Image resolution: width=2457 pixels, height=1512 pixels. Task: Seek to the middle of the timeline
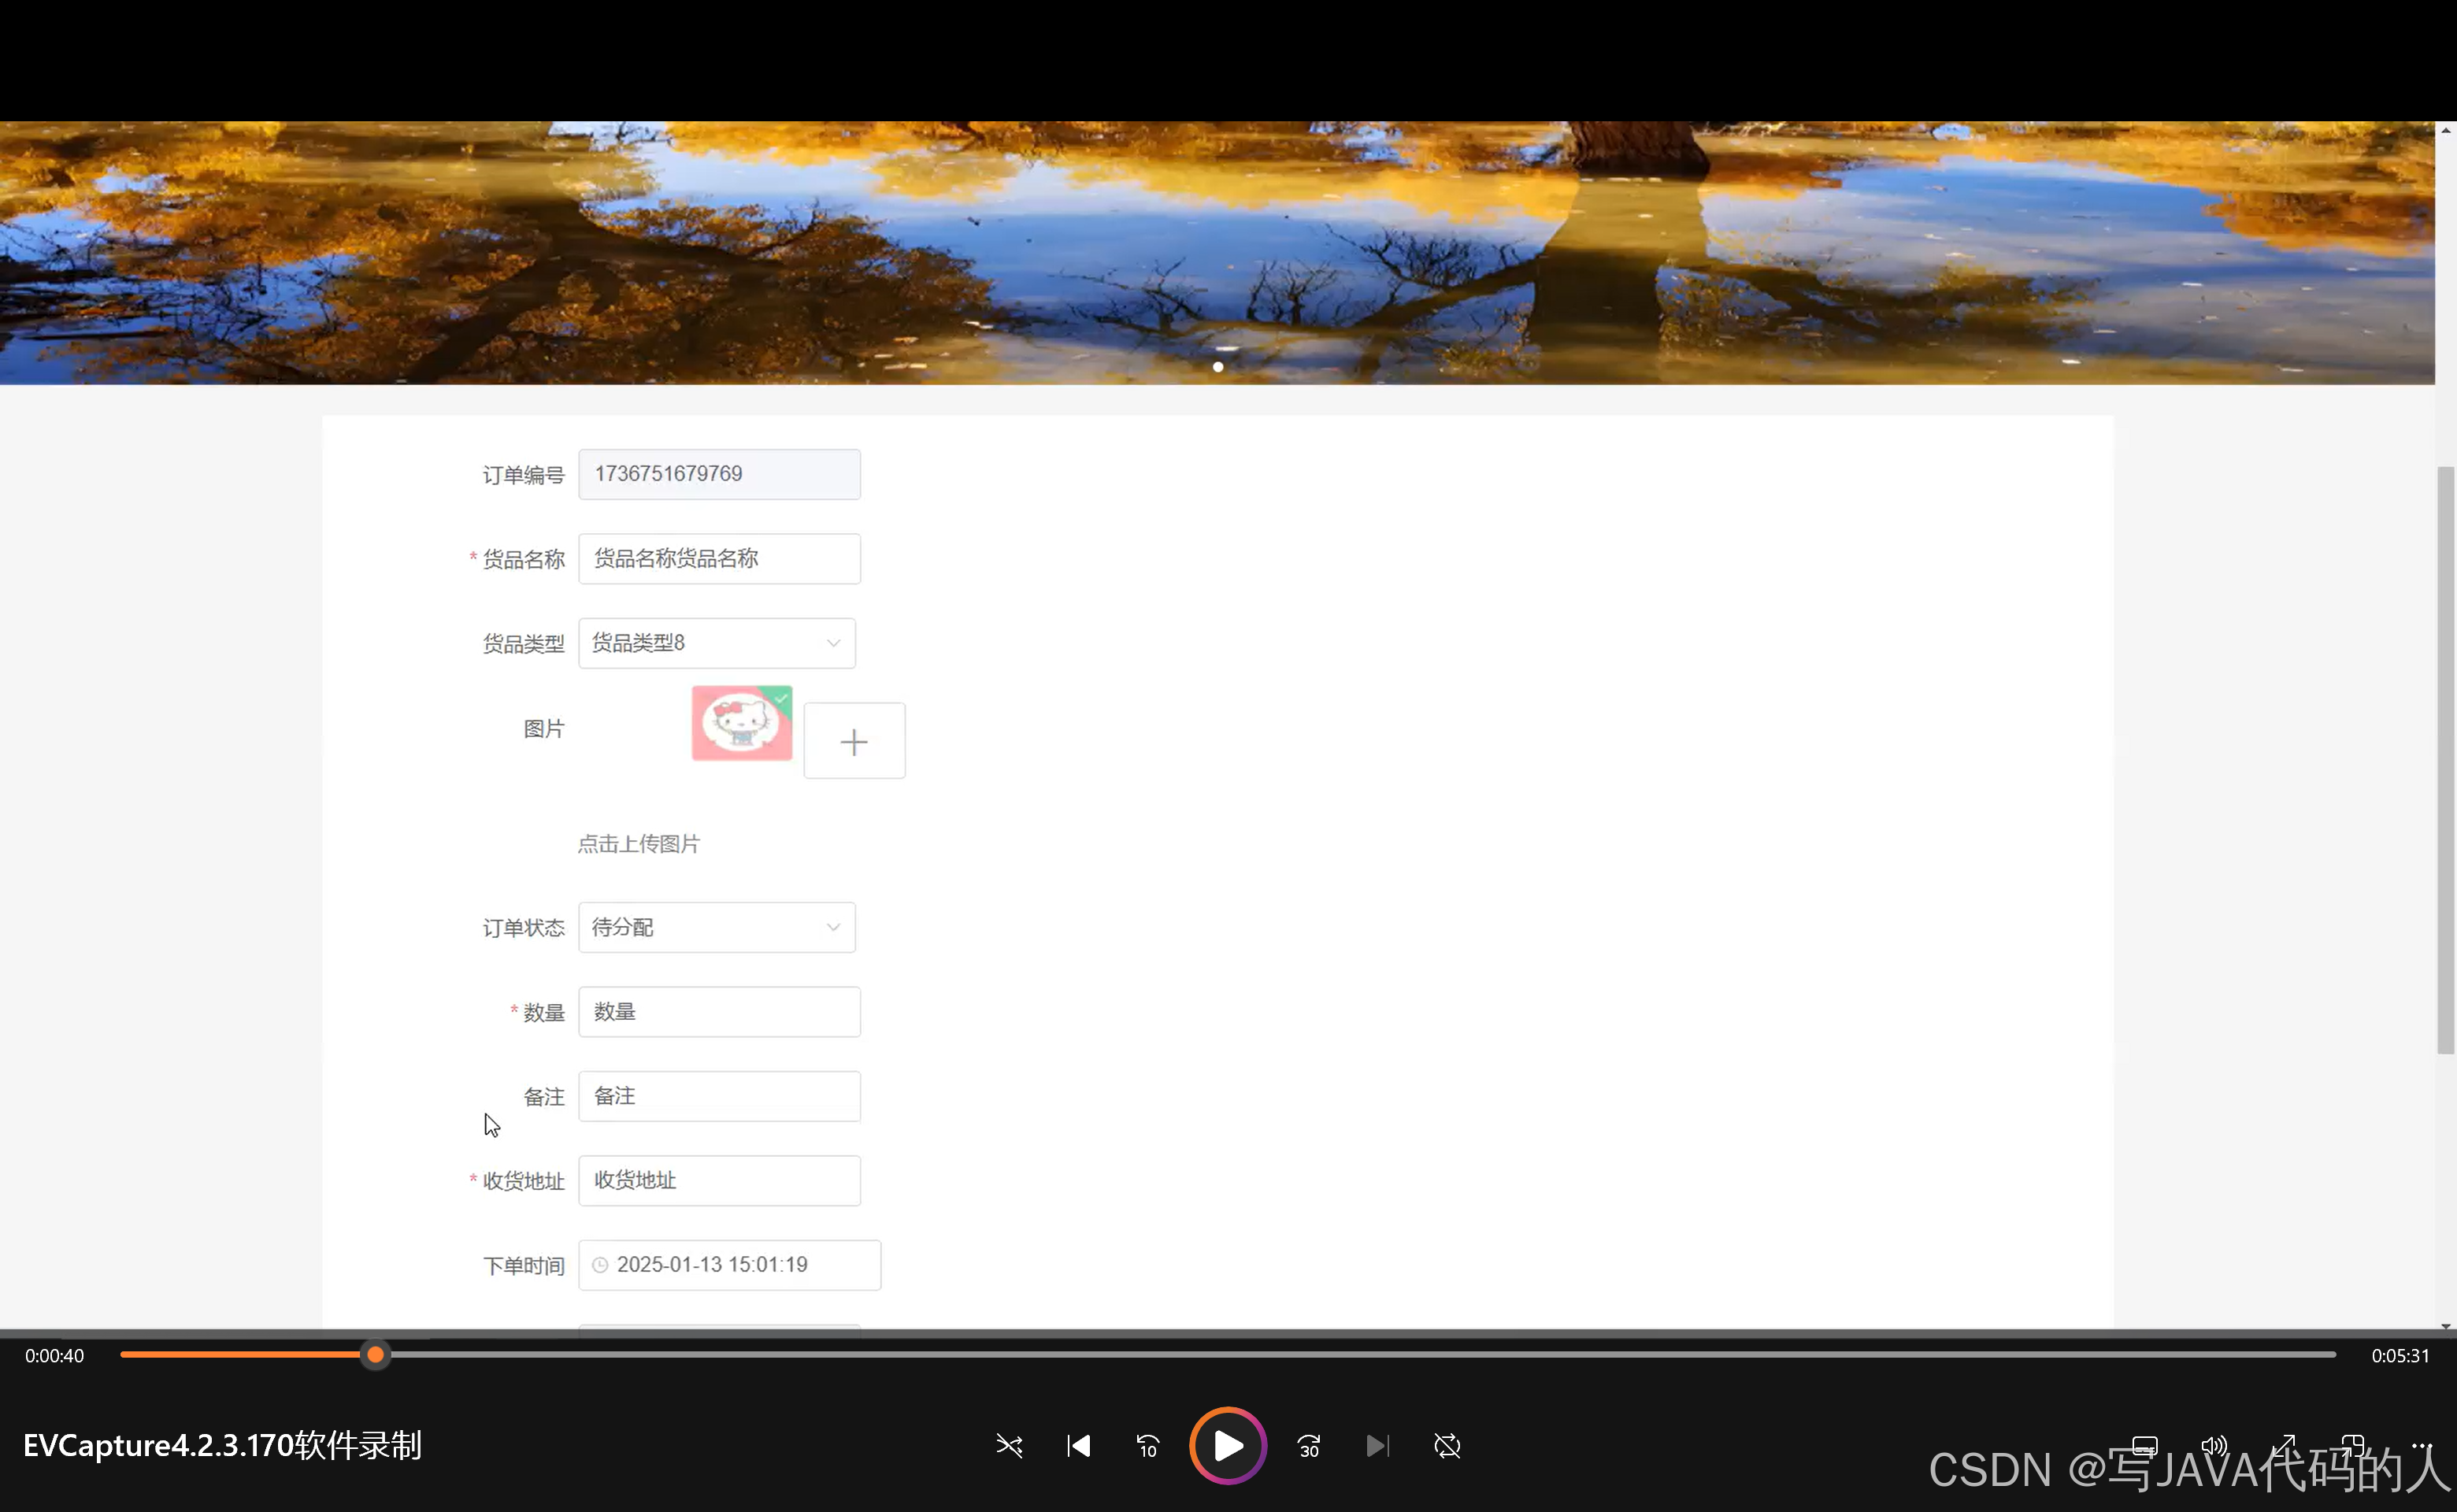(x=1228, y=1355)
